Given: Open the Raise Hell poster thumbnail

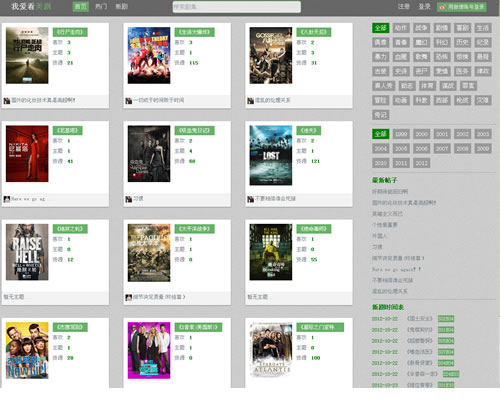Looking at the screenshot, I should pyautogui.click(x=27, y=252).
